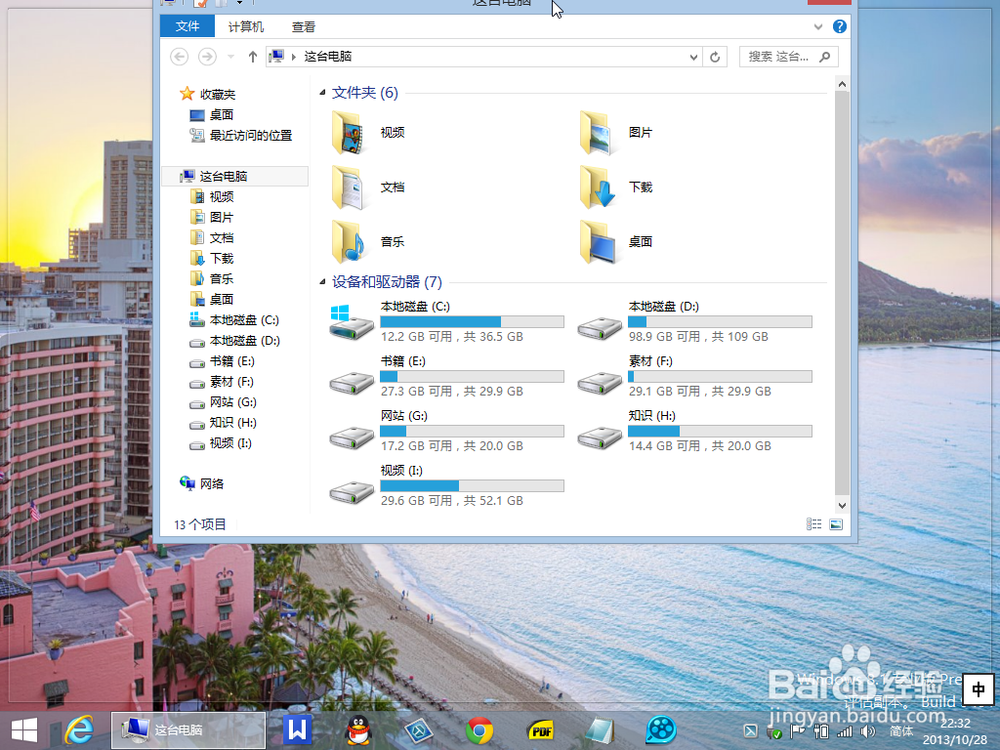Click the network signal icon in the tray
The height and width of the screenshot is (750, 1000).
[x=845, y=730]
